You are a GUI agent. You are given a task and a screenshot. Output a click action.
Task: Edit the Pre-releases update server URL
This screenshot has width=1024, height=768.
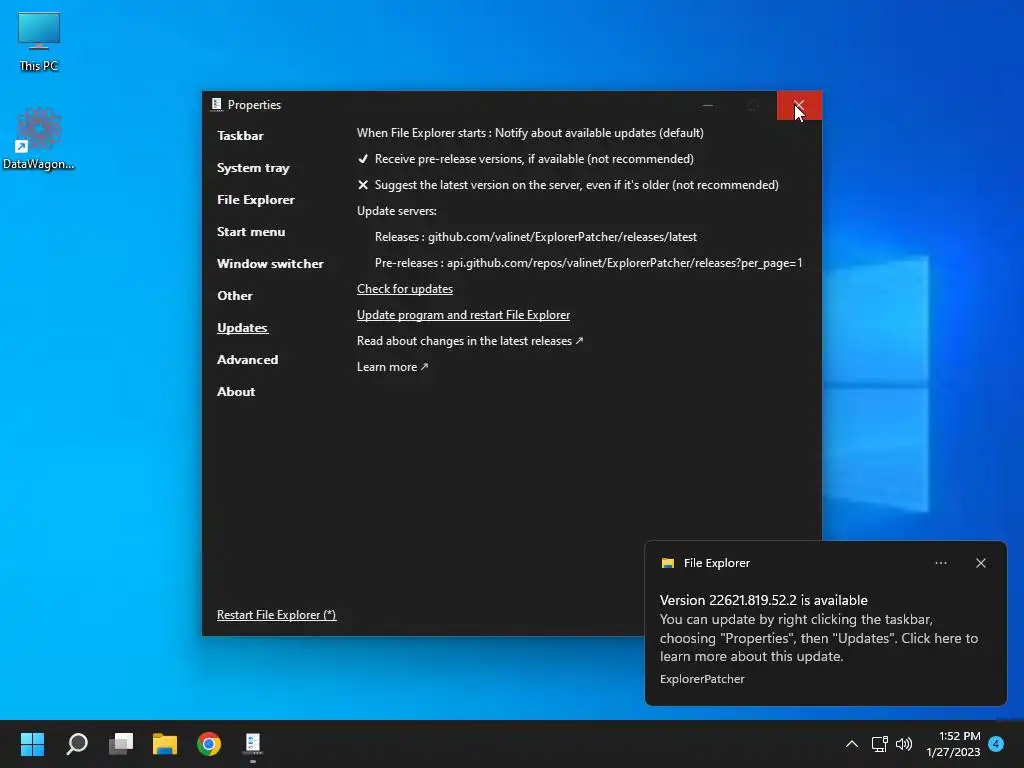pos(588,263)
